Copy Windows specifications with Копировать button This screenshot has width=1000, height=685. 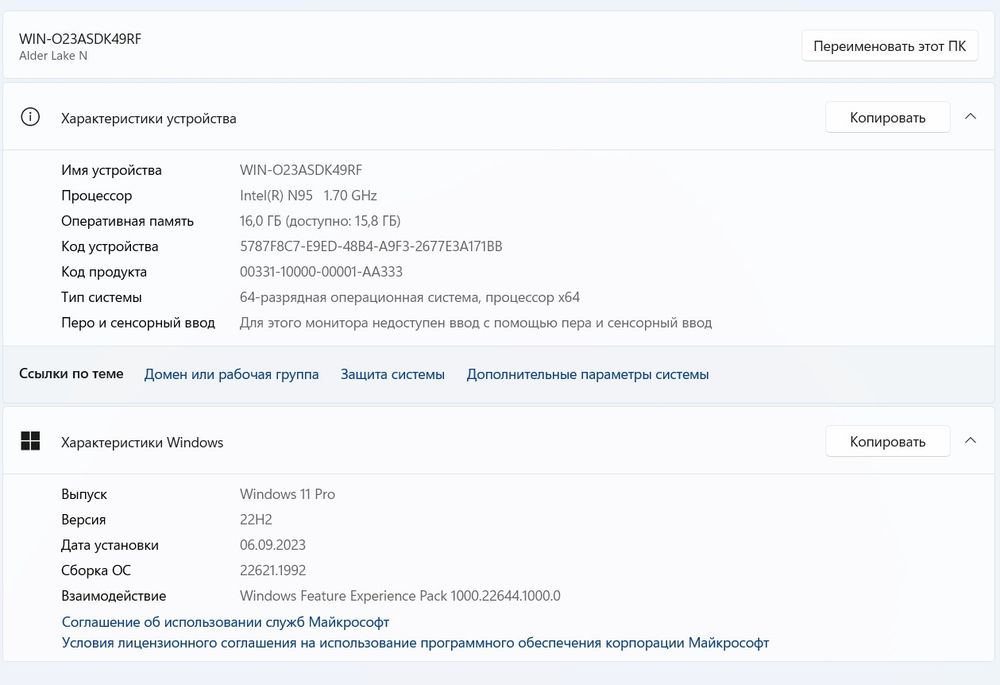coord(887,441)
